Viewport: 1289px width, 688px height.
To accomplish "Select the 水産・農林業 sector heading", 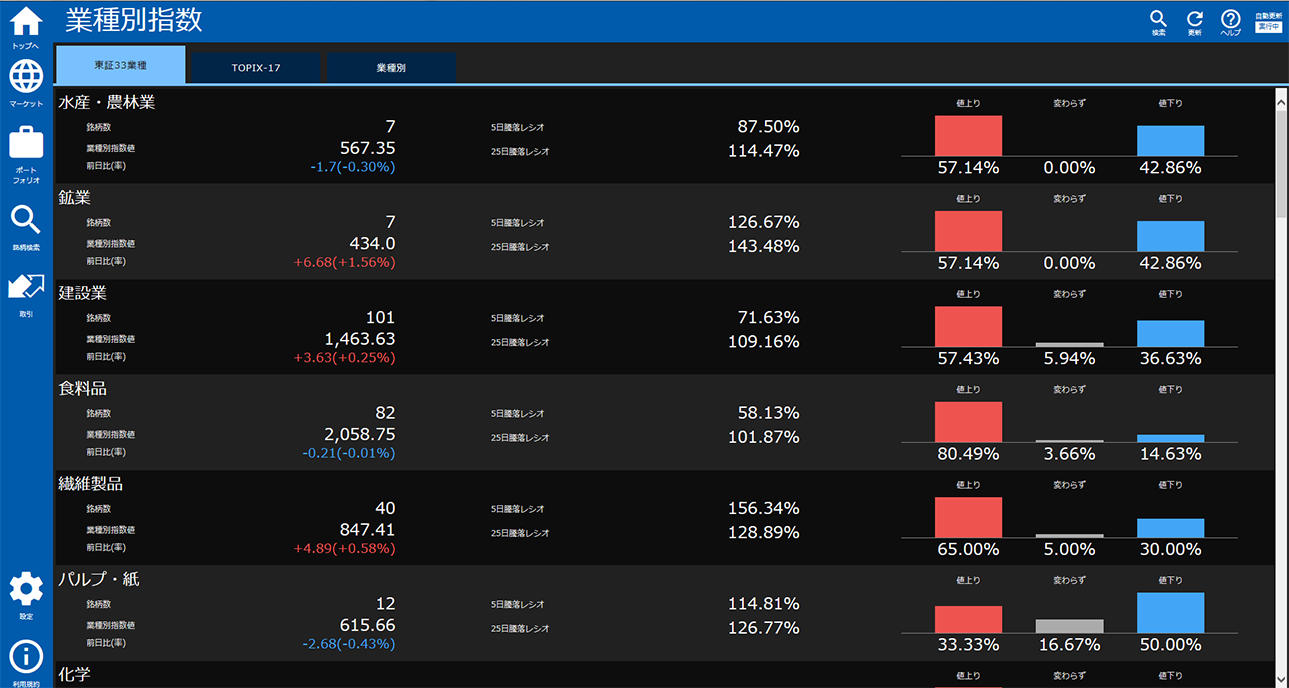I will point(107,102).
